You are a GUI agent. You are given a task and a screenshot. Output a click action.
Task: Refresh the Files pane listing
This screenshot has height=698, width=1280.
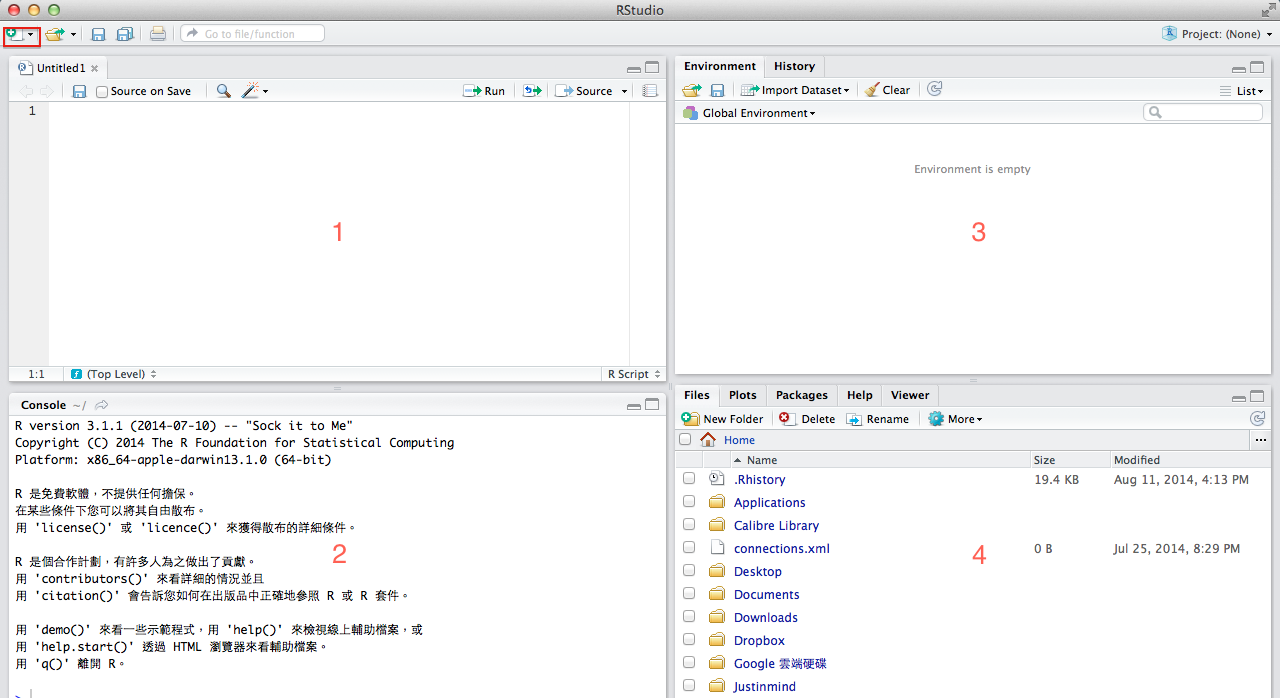coord(1258,419)
